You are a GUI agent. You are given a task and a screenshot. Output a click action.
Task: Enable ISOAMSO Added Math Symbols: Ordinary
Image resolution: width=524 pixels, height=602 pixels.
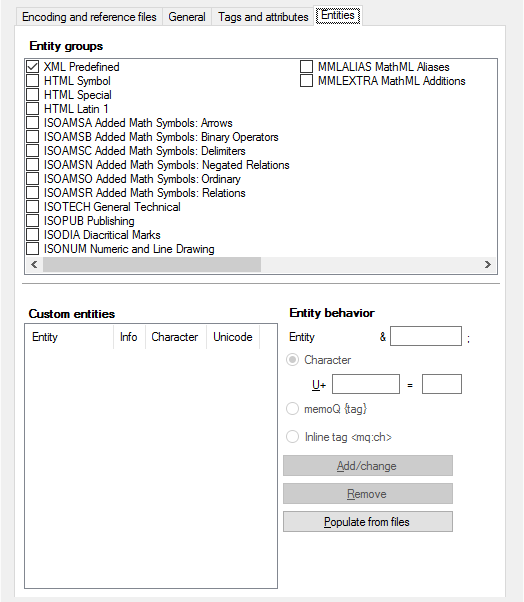33,179
